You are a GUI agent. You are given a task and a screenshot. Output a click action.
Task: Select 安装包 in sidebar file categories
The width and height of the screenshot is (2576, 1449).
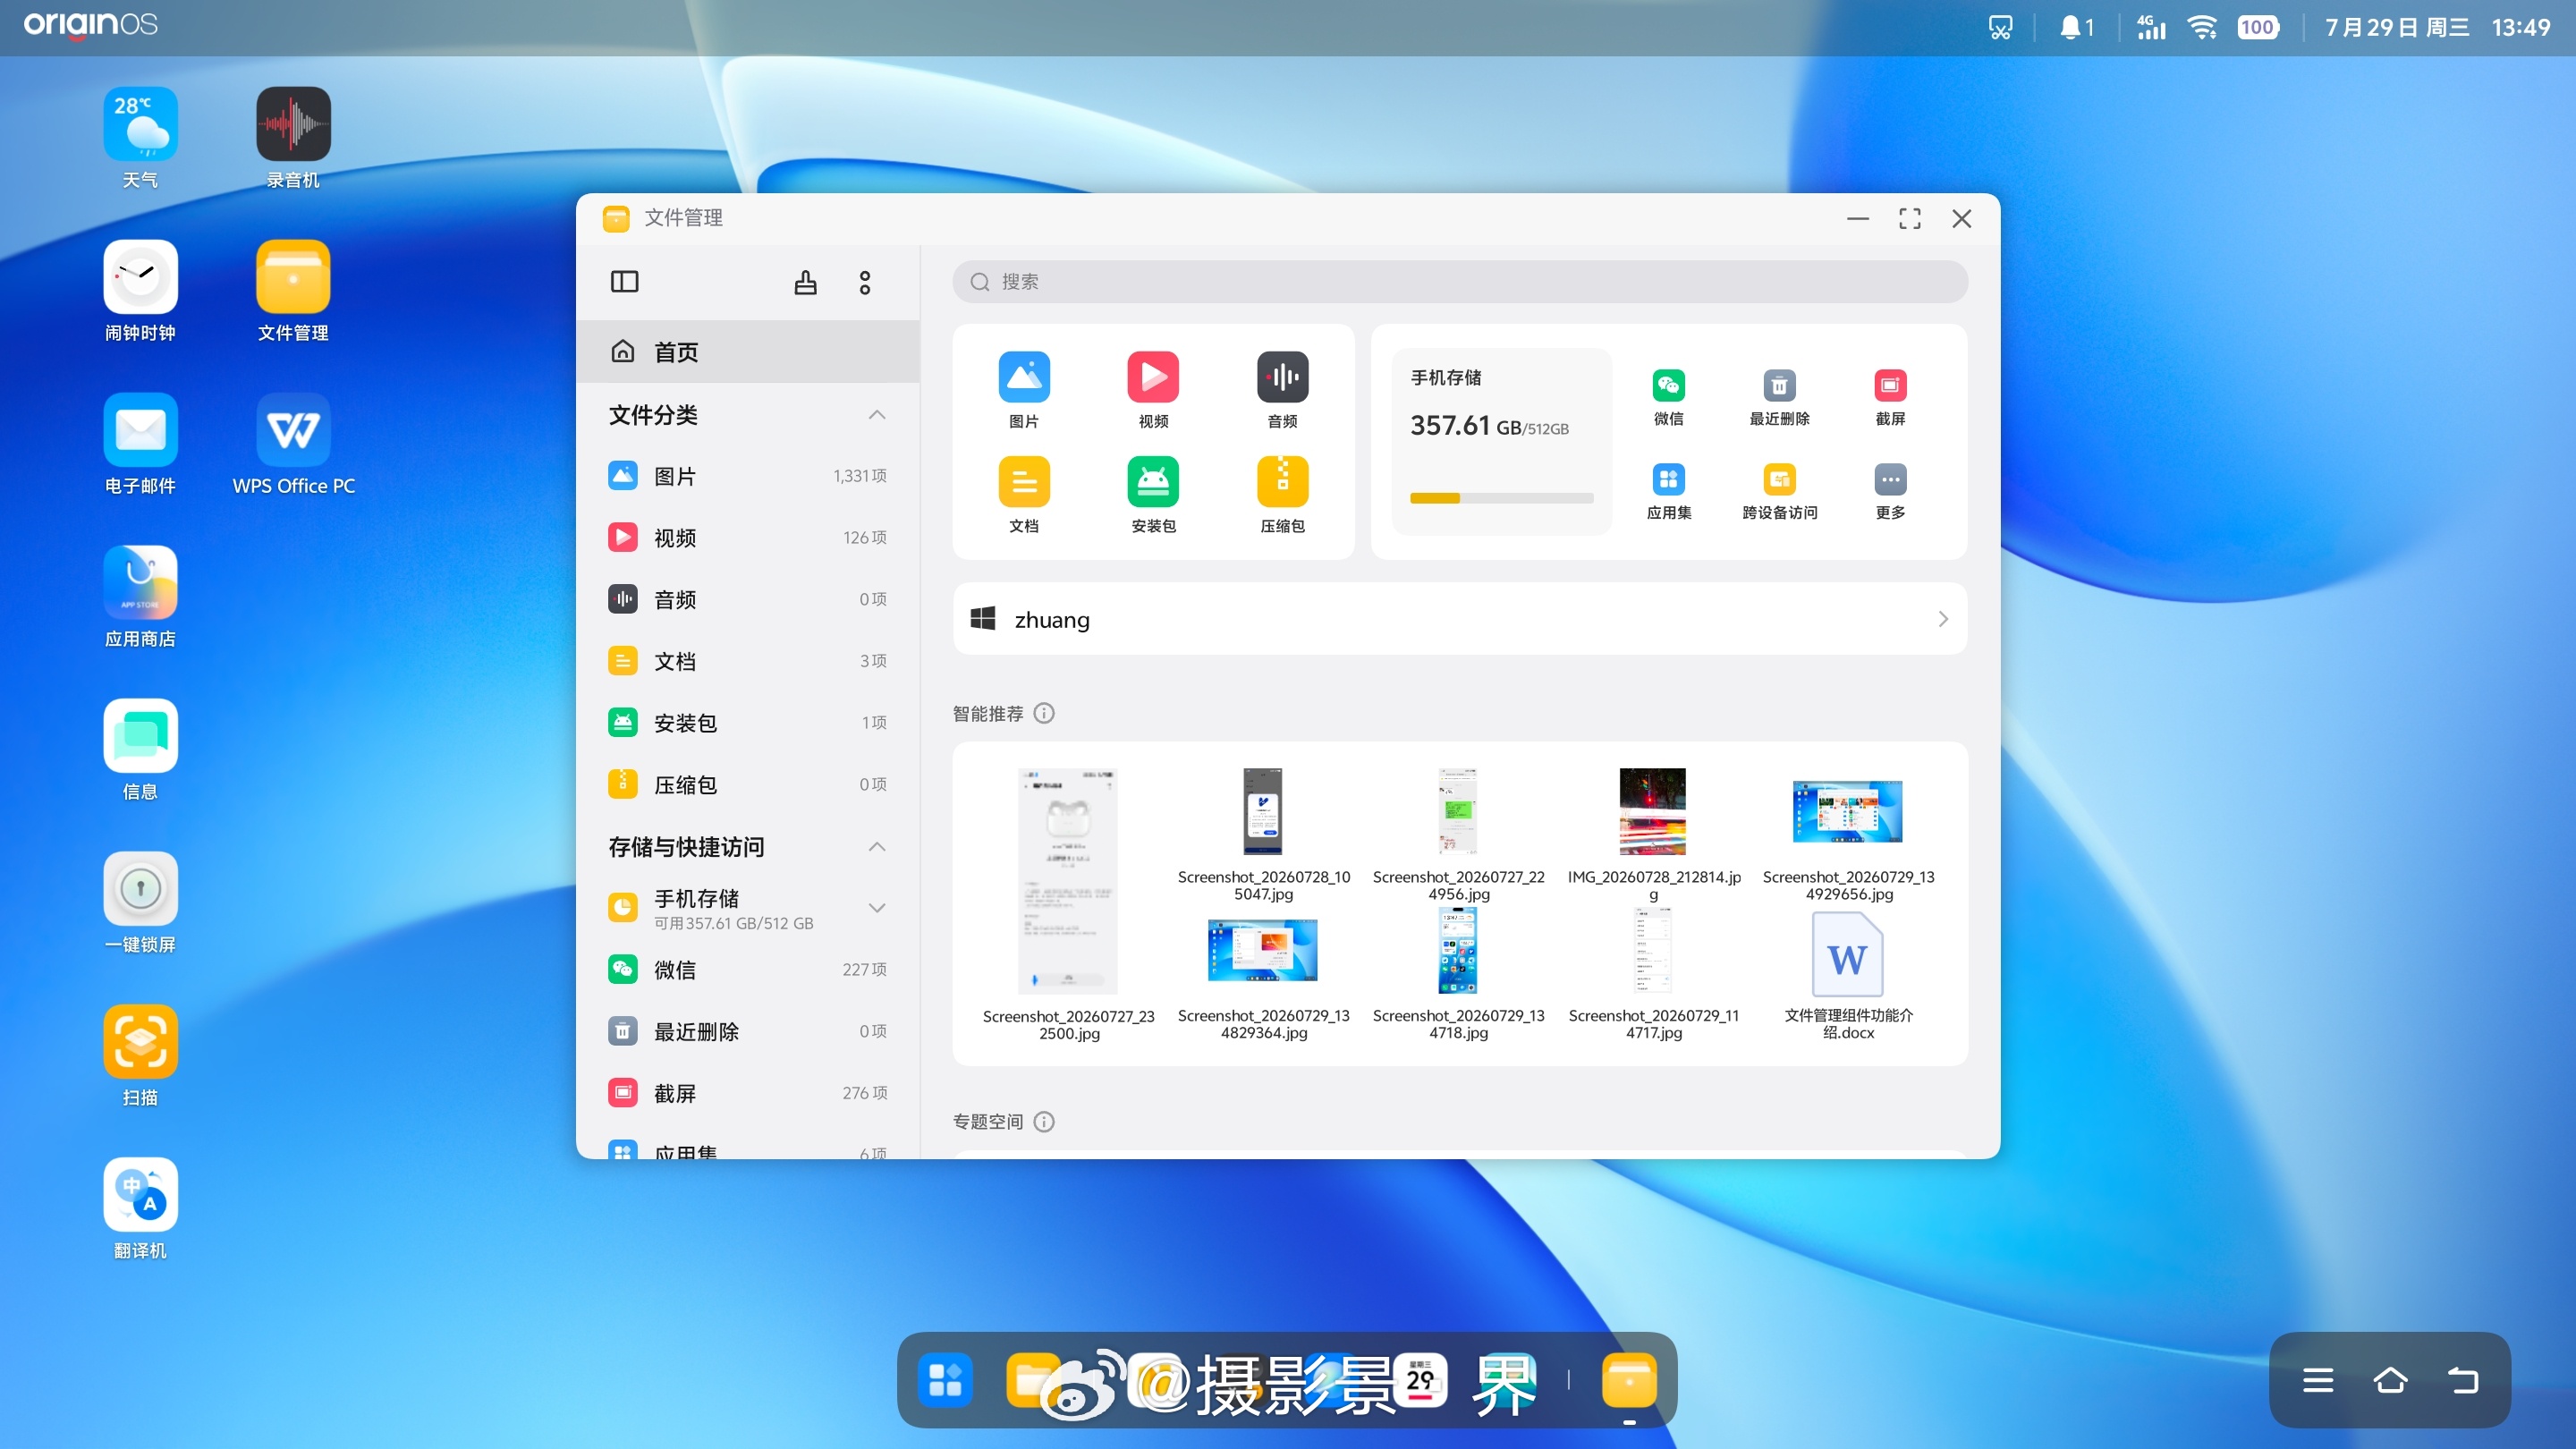748,723
